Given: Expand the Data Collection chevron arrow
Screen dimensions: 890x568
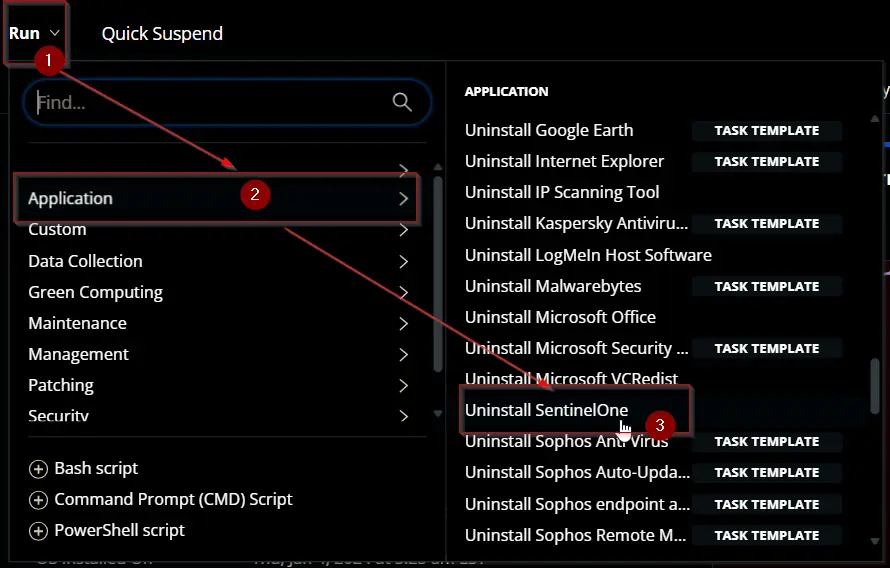Looking at the screenshot, I should 404,262.
